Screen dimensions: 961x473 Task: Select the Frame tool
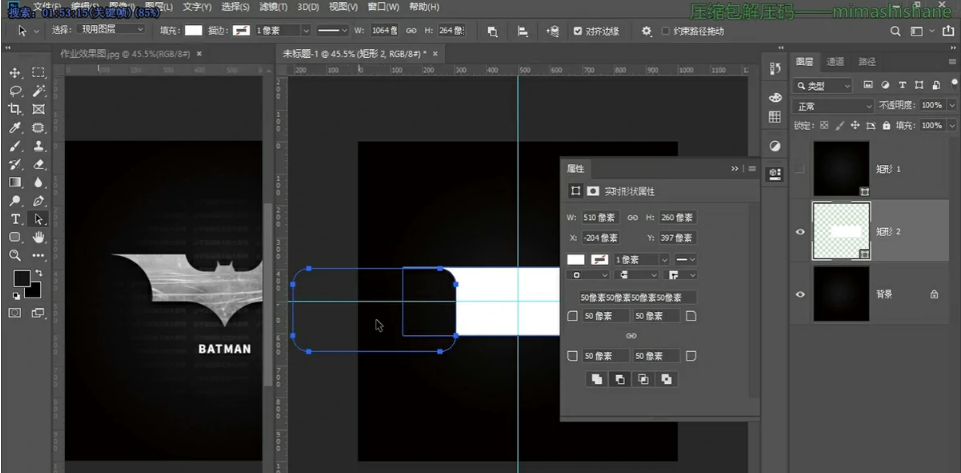tap(39, 110)
